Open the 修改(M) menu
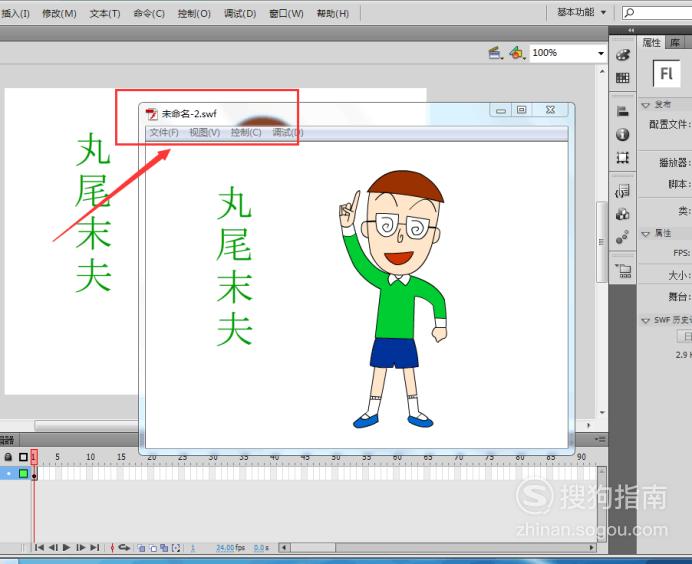This screenshot has height=564, width=692. 59,13
